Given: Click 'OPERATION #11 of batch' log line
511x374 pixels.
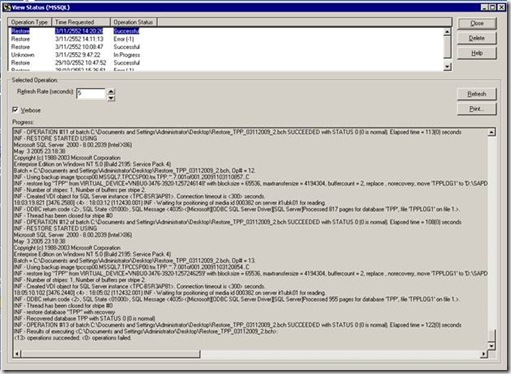Looking at the screenshot, I should [x=237, y=132].
